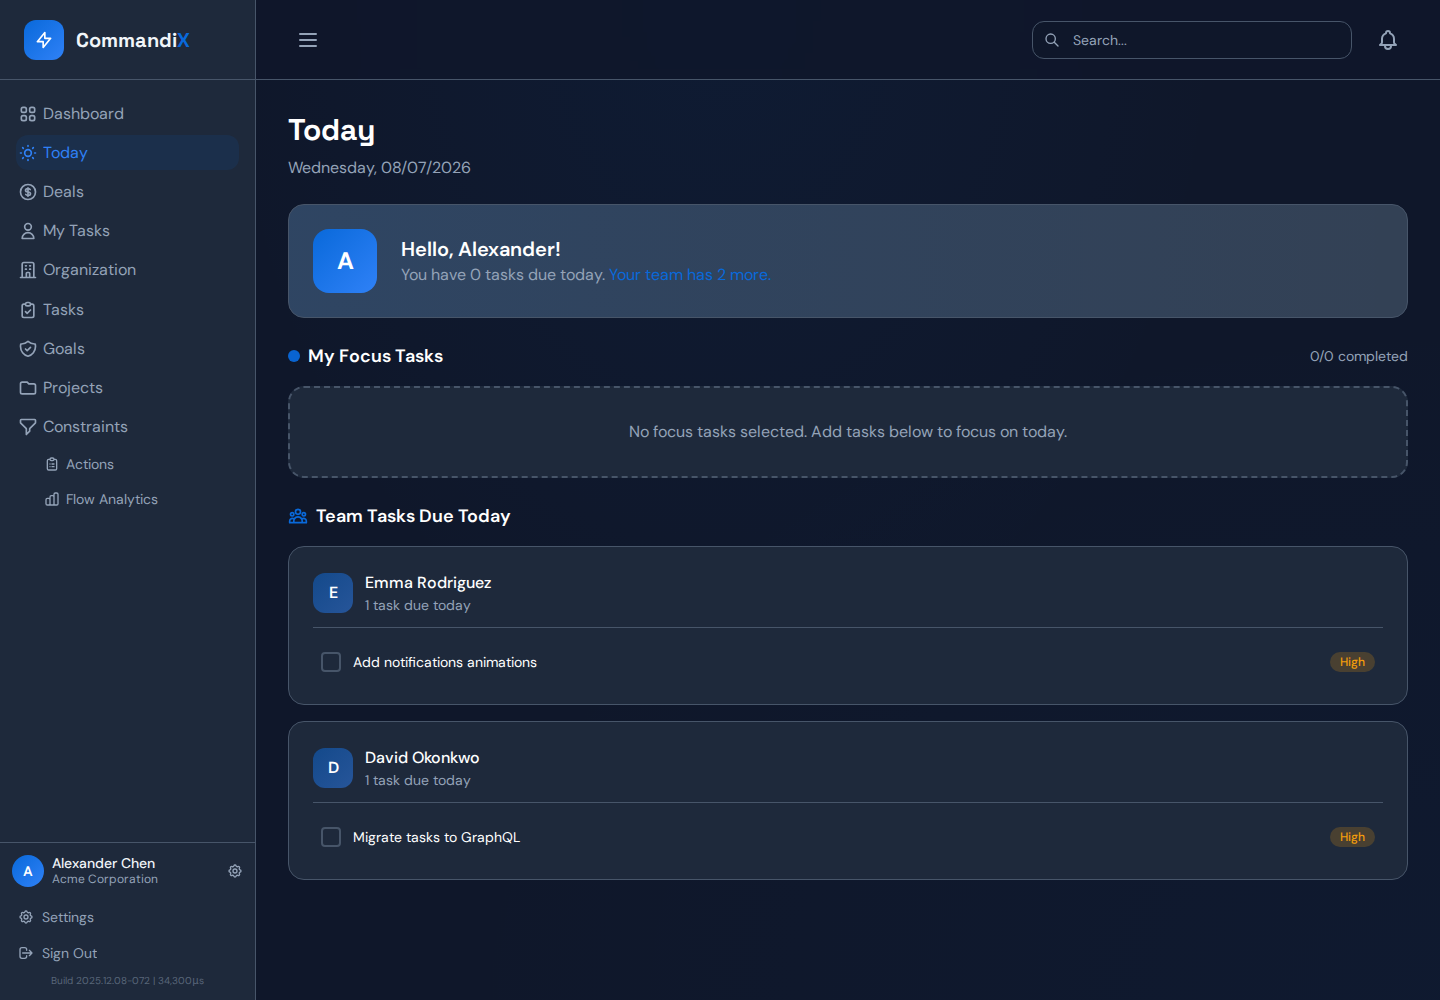Click the Projects folder icon
Image resolution: width=1440 pixels, height=1000 pixels.
[28, 388]
